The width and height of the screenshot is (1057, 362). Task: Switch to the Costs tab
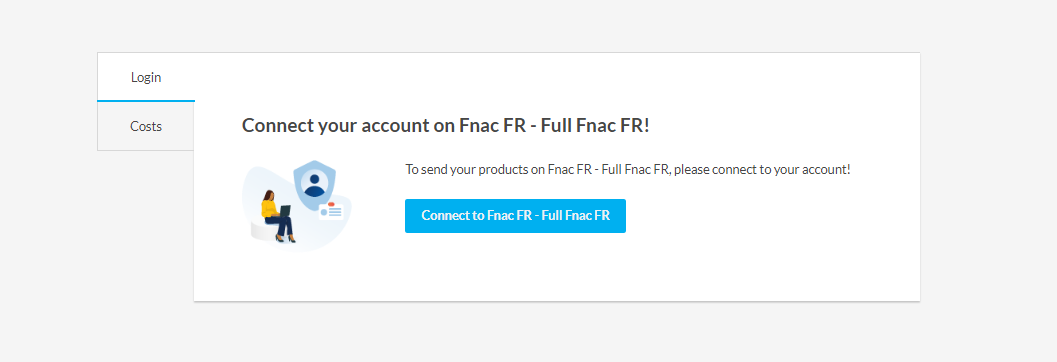click(x=146, y=126)
